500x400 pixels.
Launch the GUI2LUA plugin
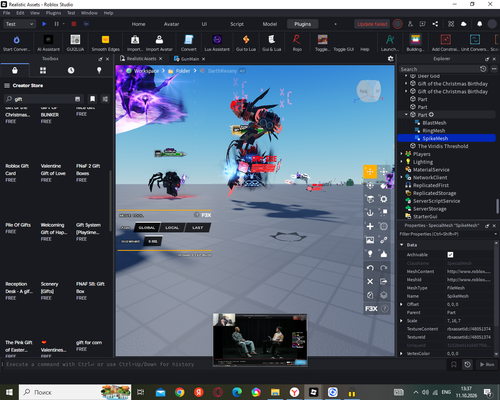click(x=75, y=43)
